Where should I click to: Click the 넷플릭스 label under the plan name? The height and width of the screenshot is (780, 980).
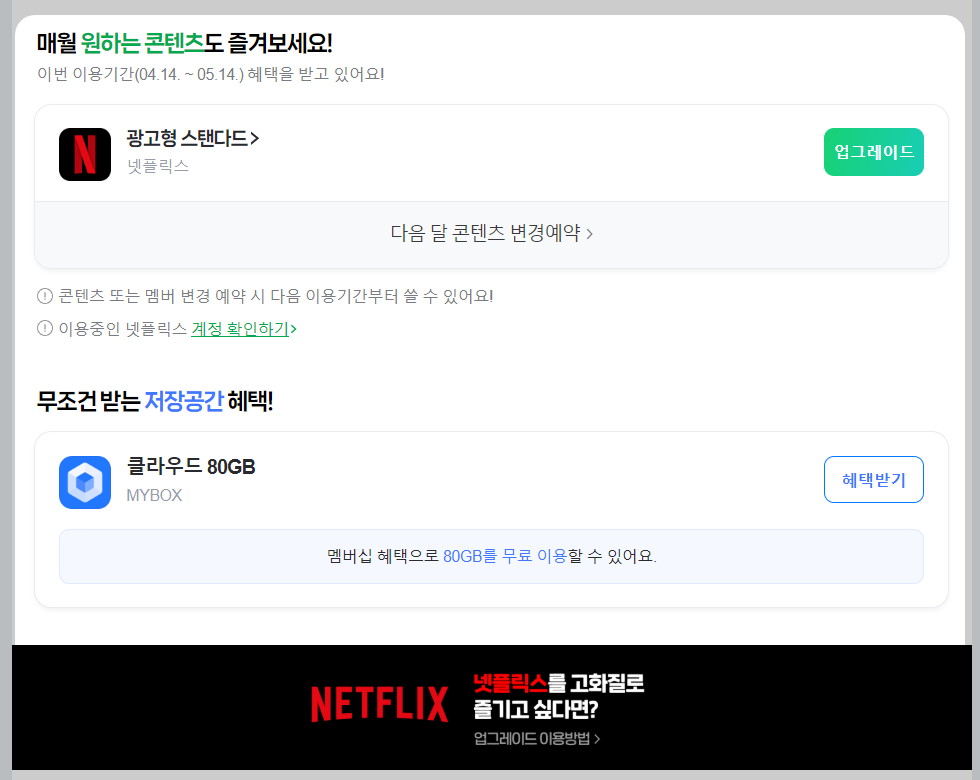pos(158,166)
